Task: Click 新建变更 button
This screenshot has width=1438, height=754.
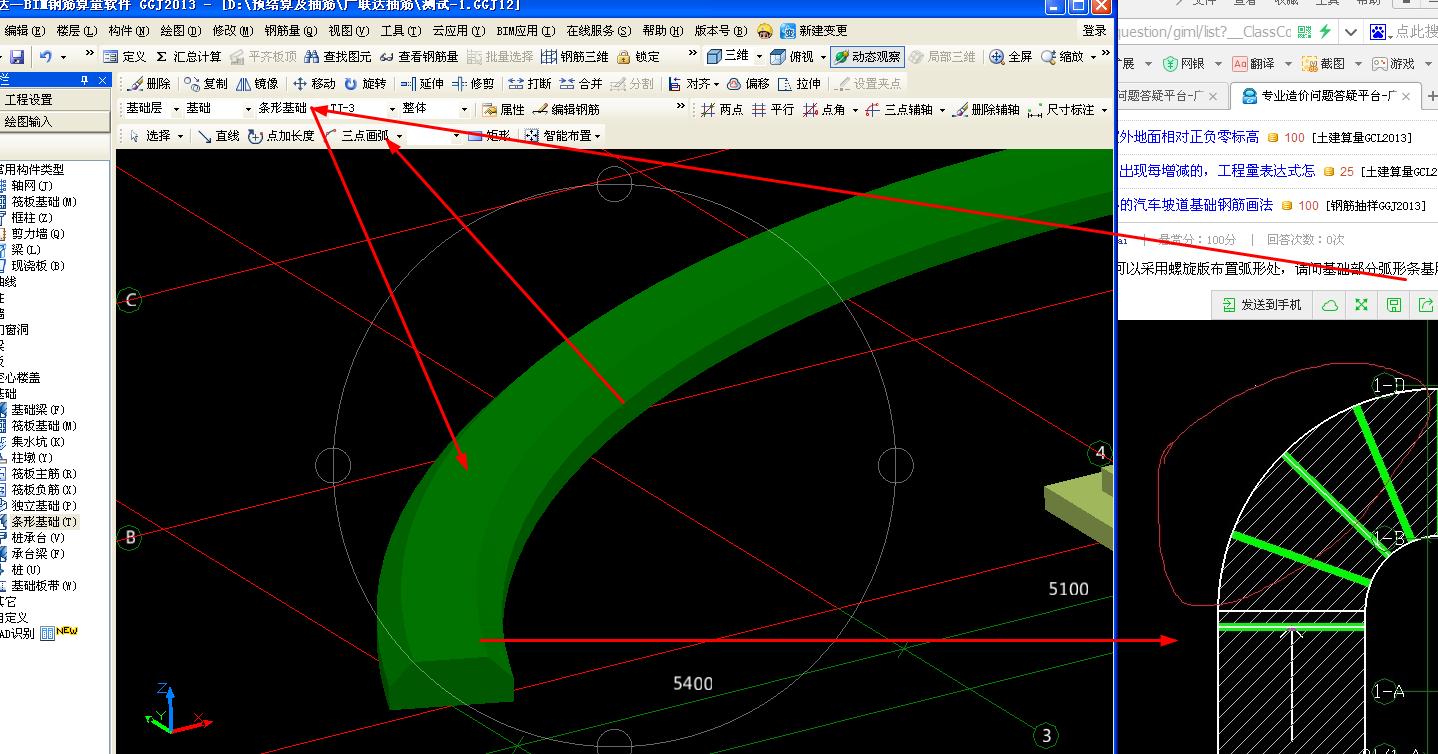Action: point(814,31)
